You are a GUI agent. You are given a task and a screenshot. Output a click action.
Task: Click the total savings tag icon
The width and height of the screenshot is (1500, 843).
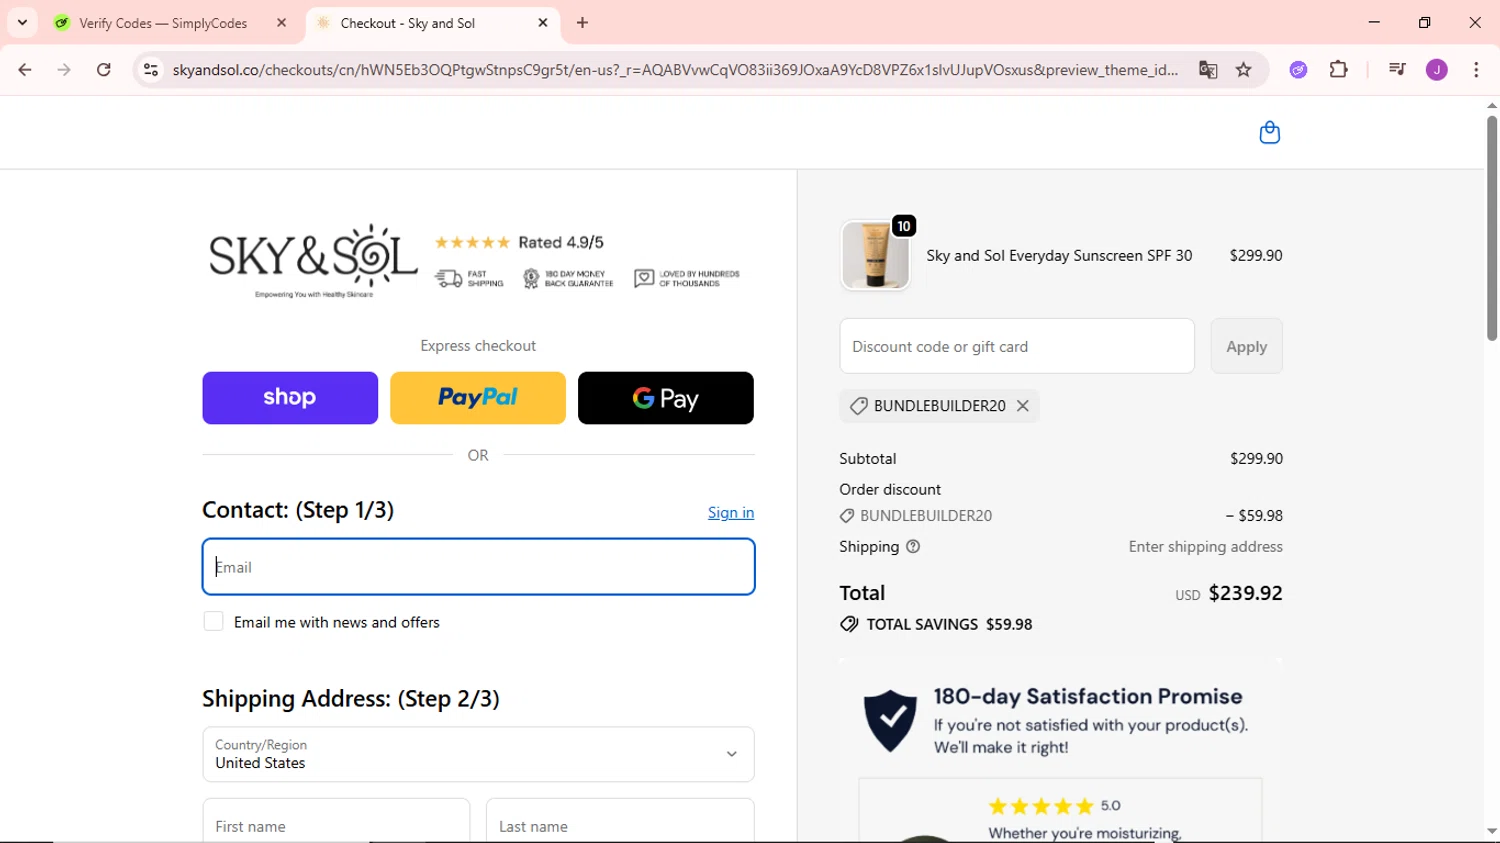[849, 624]
